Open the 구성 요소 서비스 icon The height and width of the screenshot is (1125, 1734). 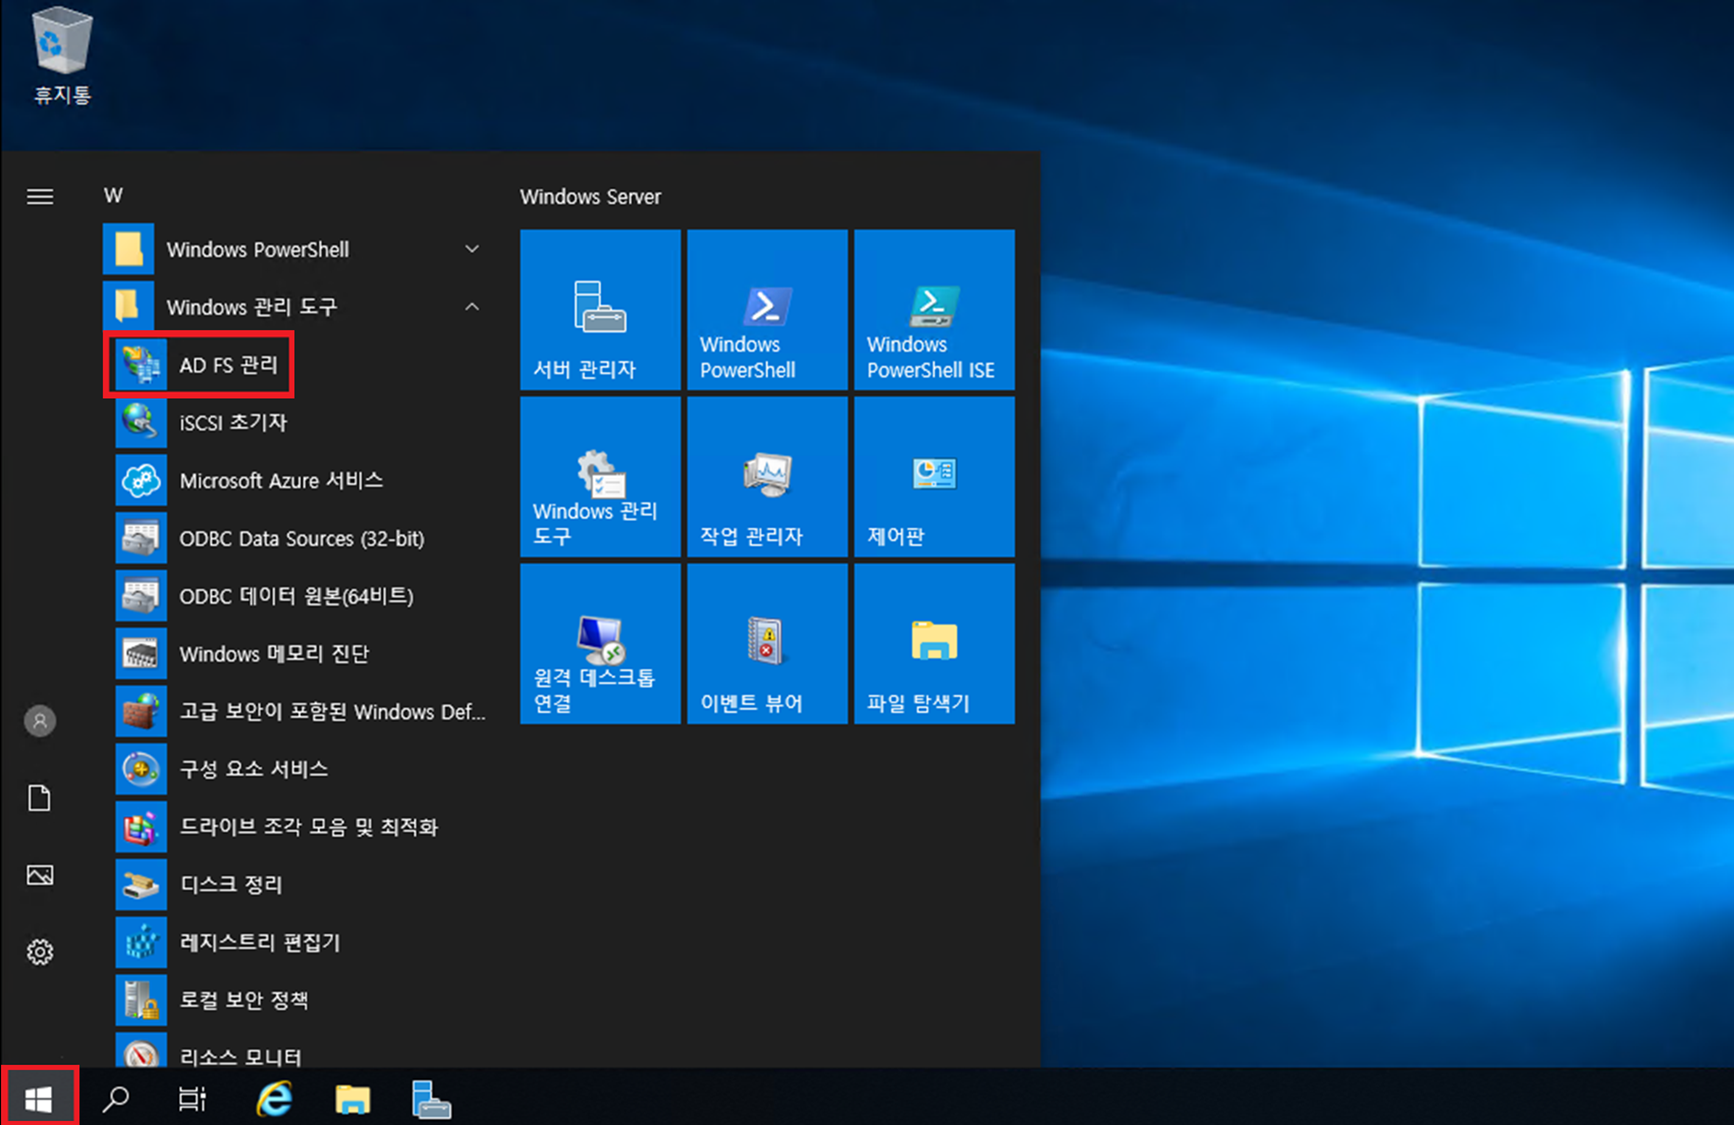coord(141,769)
